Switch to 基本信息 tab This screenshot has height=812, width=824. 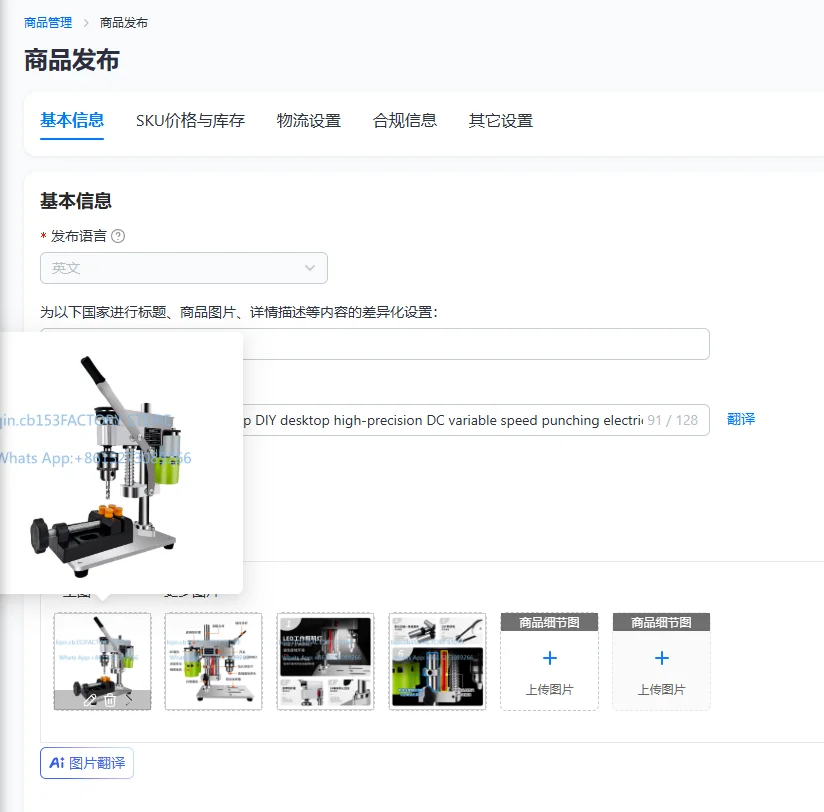[x=72, y=120]
